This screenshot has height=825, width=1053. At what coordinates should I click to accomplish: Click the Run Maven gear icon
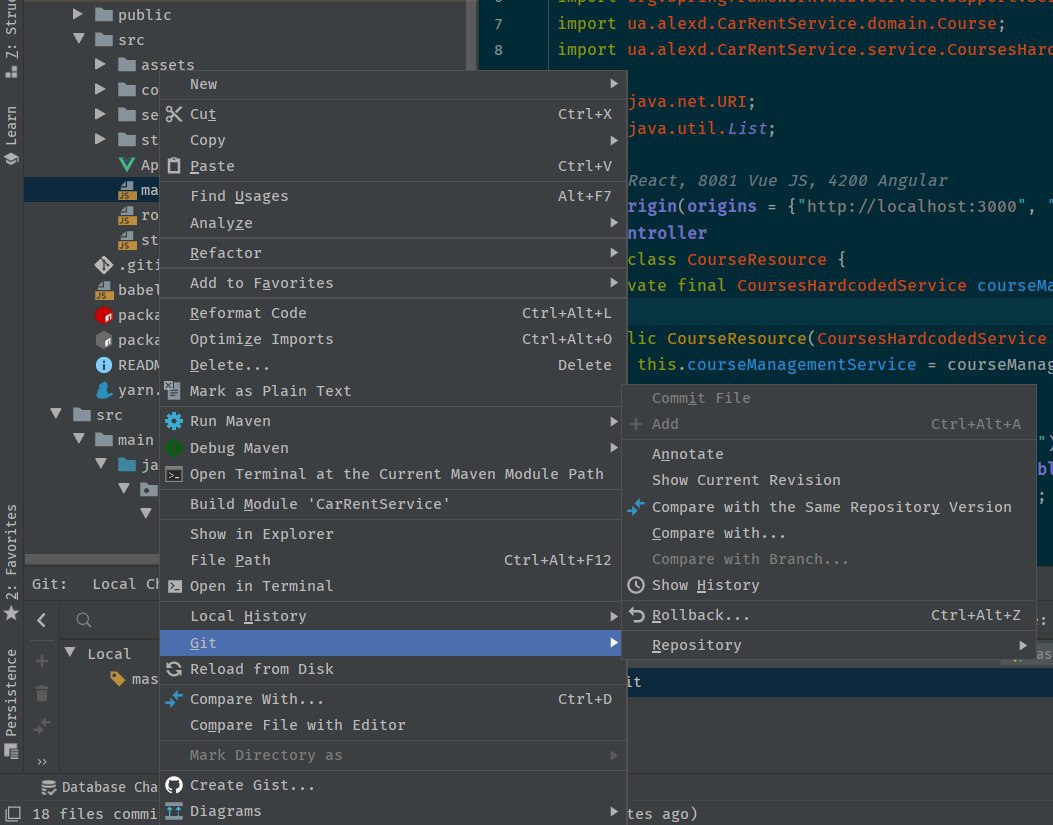tap(174, 421)
